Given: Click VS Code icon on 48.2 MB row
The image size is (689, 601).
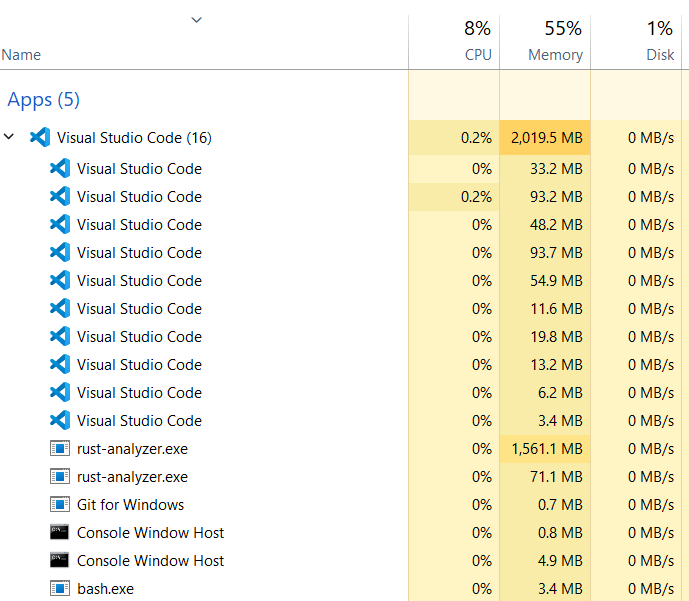Looking at the screenshot, I should tap(60, 224).
